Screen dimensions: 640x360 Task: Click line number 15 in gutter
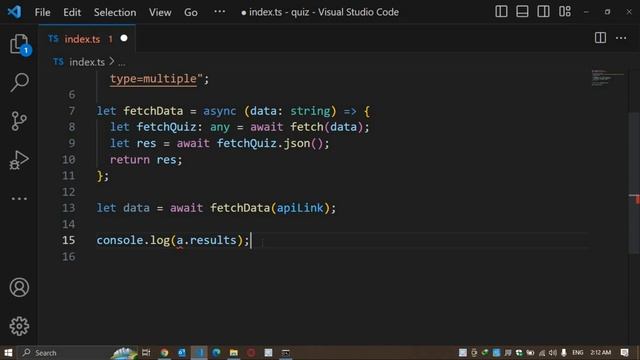pos(69,240)
